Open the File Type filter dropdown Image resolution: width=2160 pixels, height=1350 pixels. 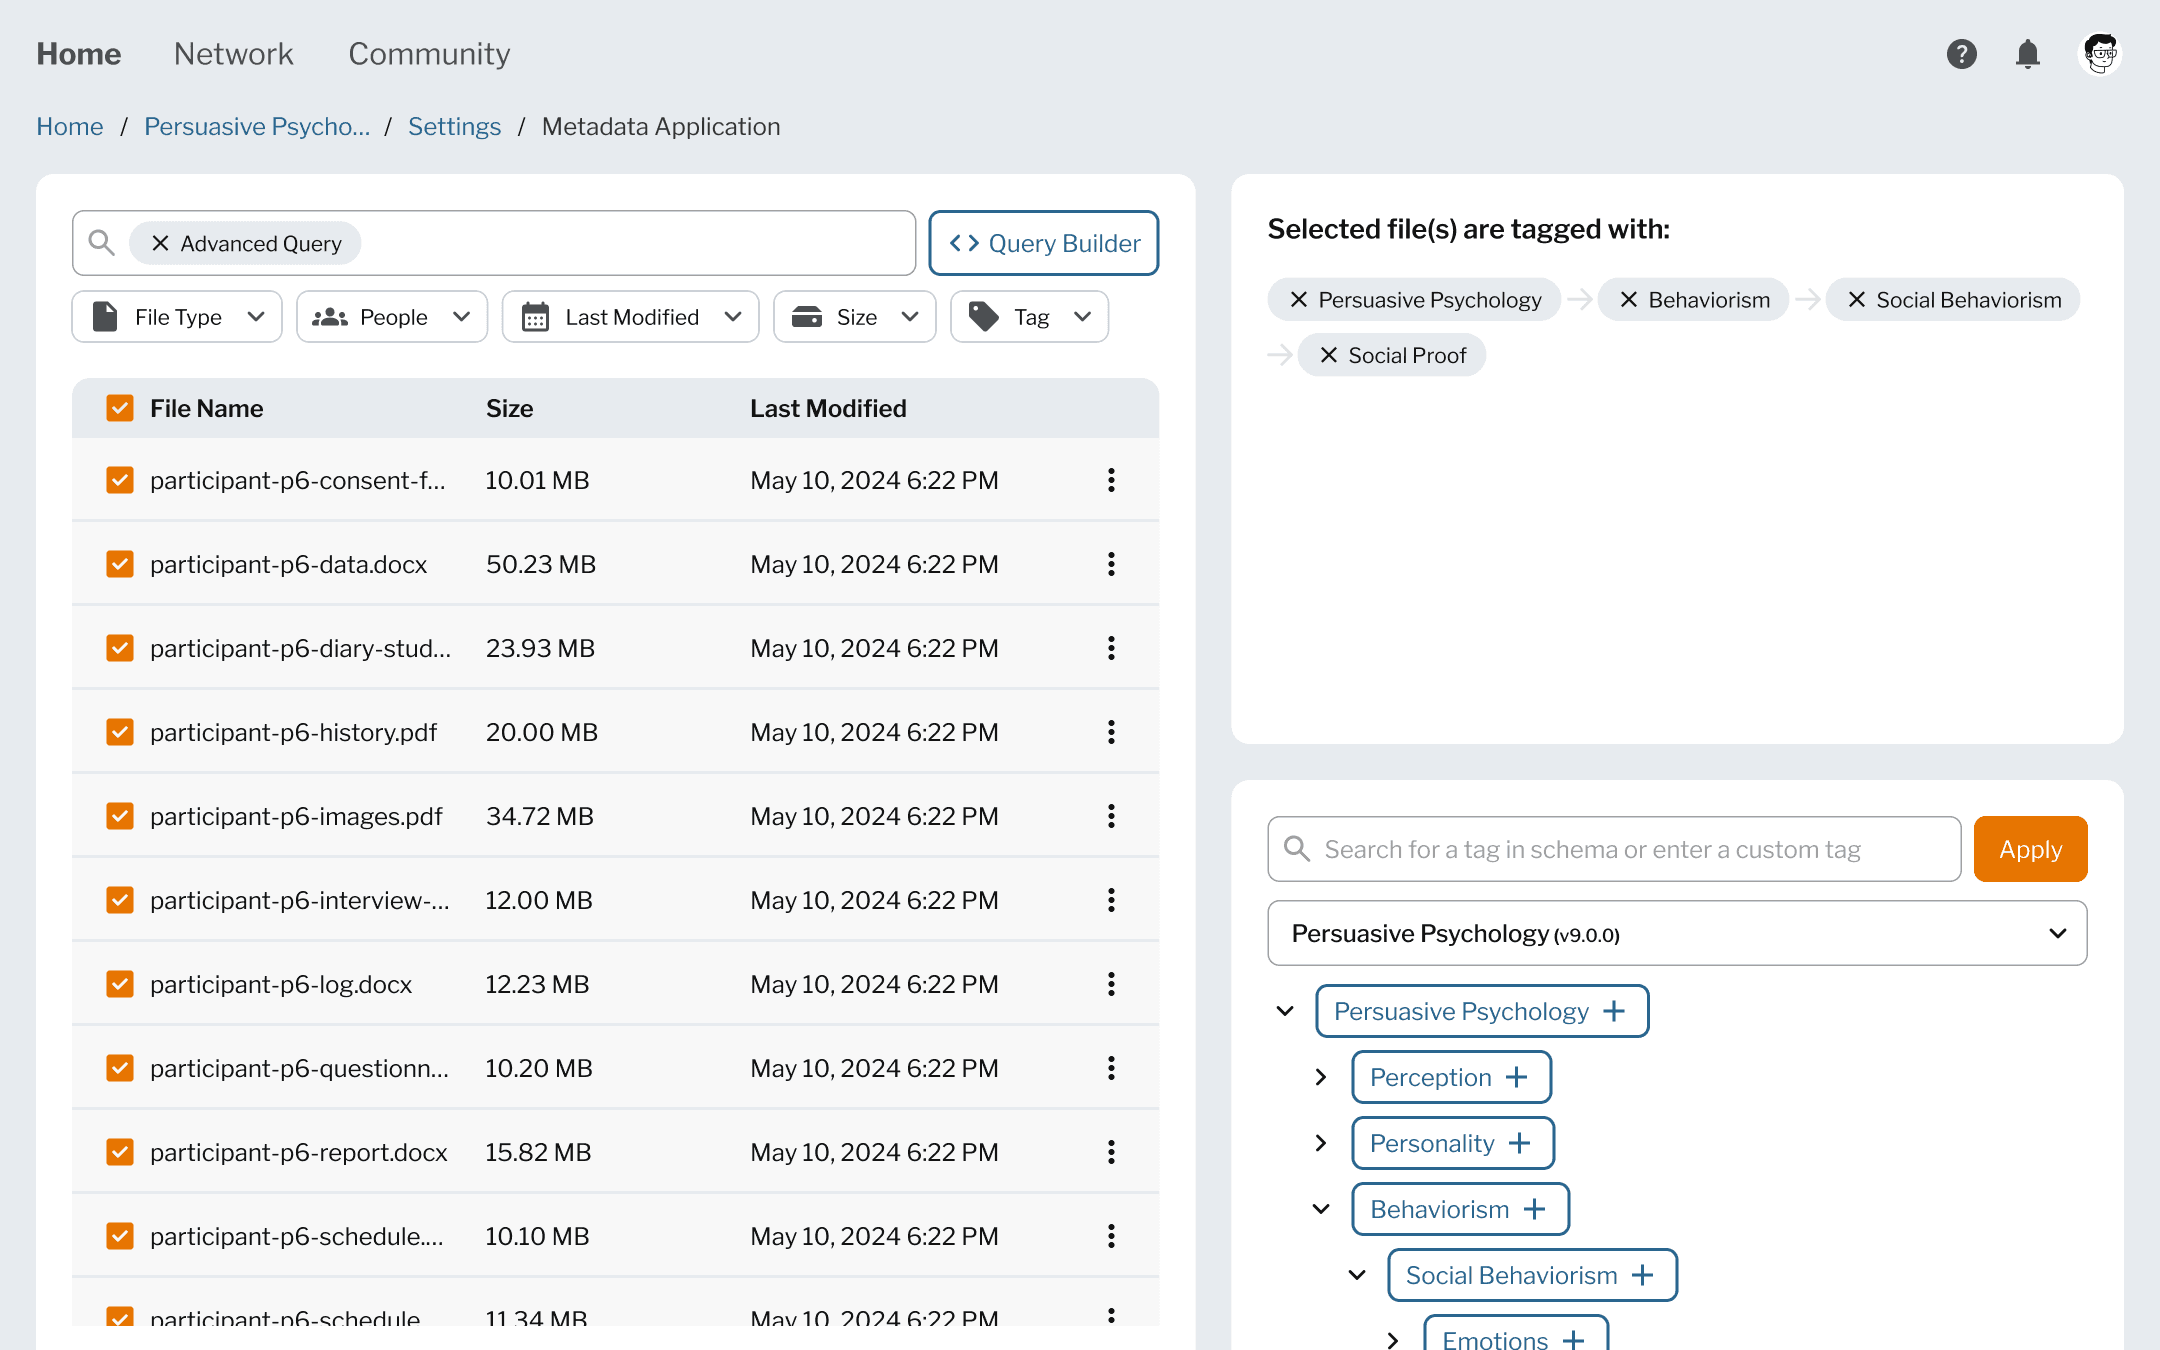pos(177,317)
